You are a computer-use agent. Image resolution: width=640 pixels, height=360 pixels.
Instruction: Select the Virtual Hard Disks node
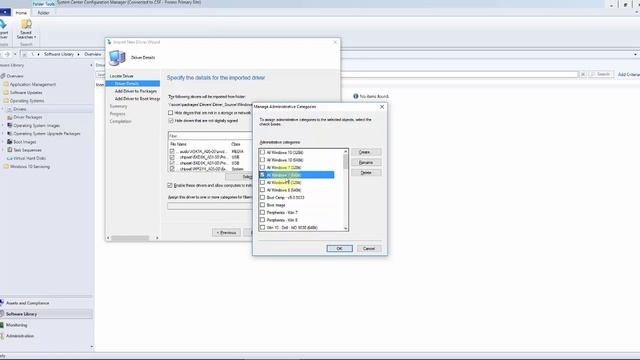pos(29,158)
